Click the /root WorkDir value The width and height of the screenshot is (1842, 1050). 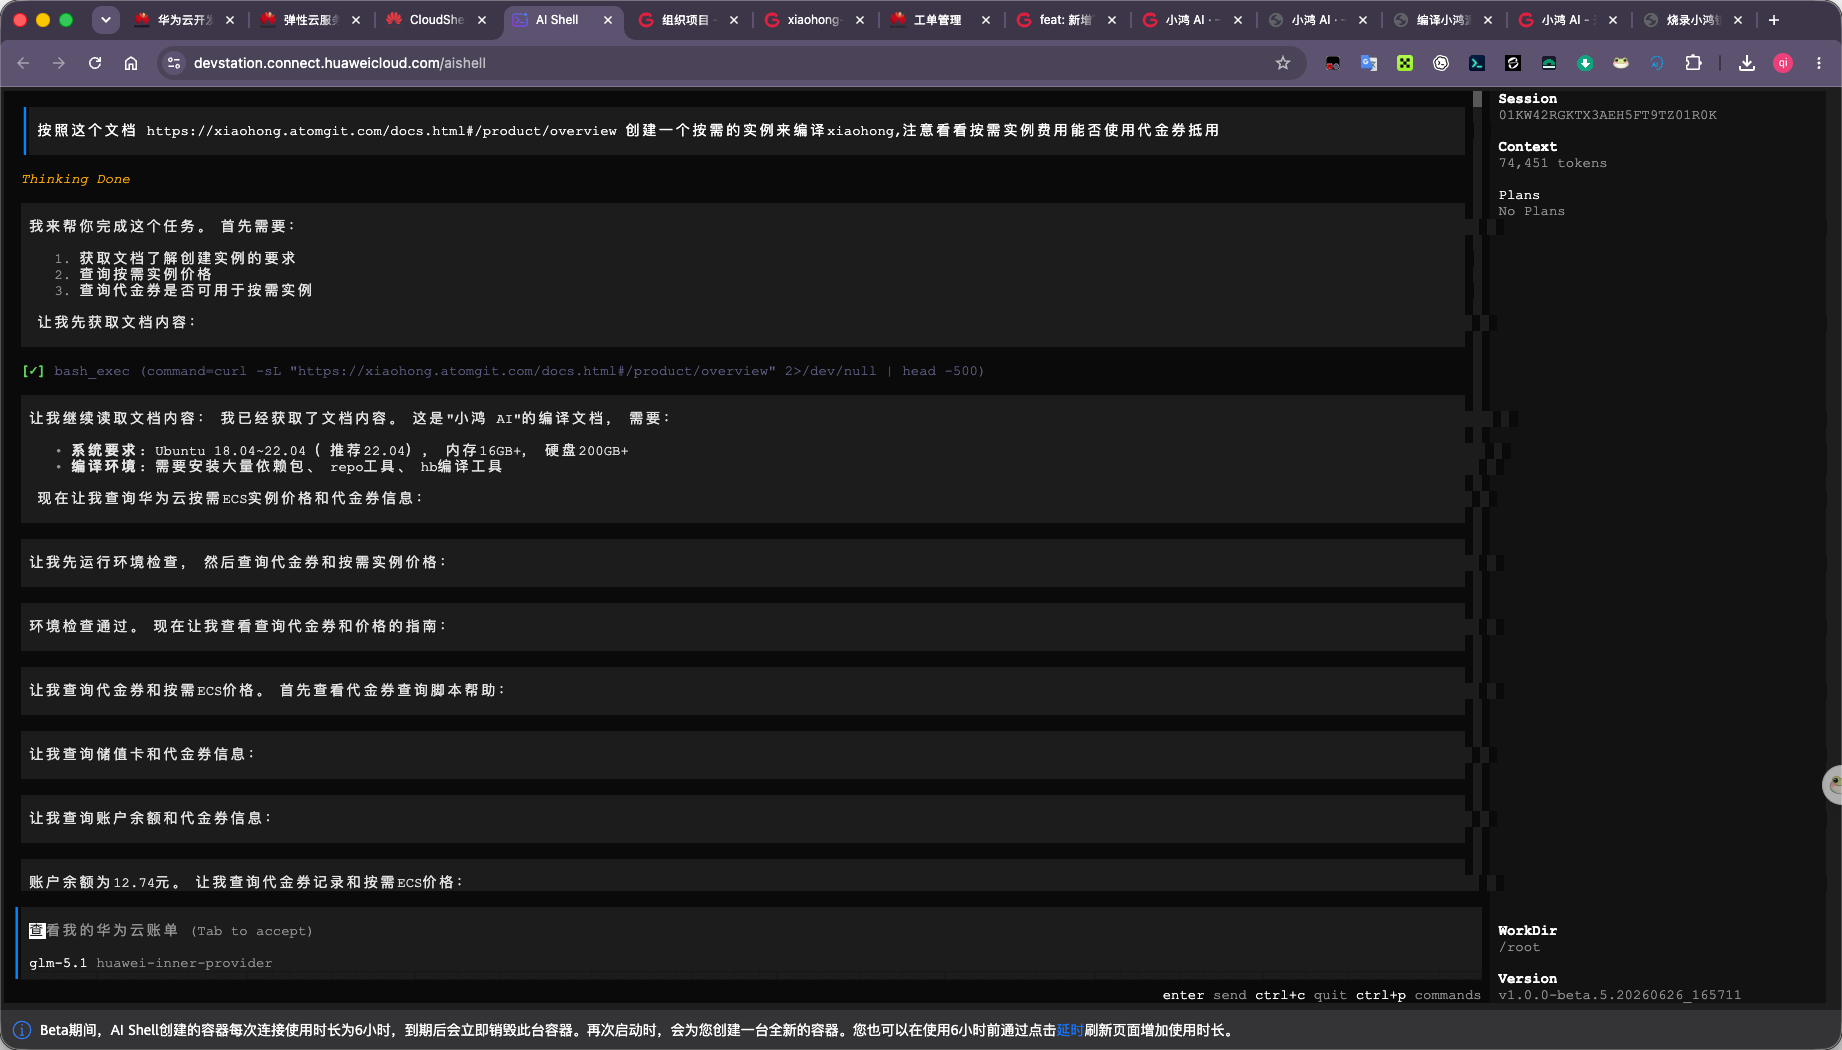(x=1519, y=947)
